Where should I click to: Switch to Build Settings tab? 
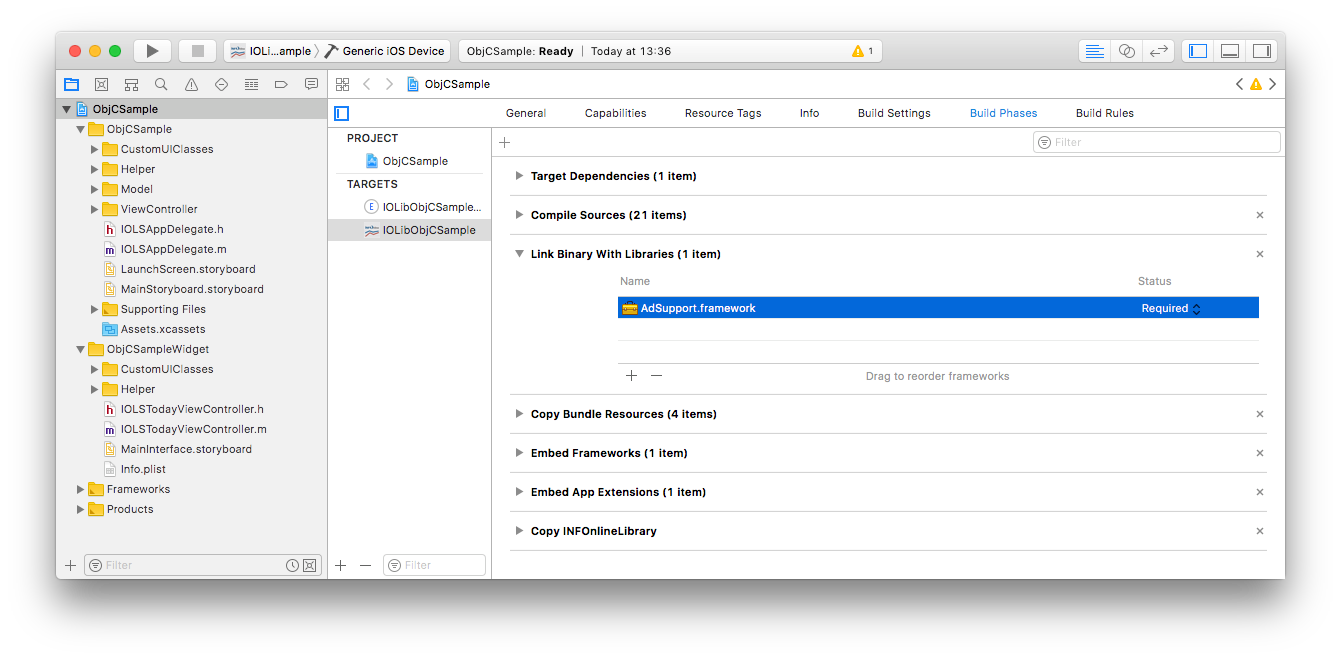coord(894,113)
